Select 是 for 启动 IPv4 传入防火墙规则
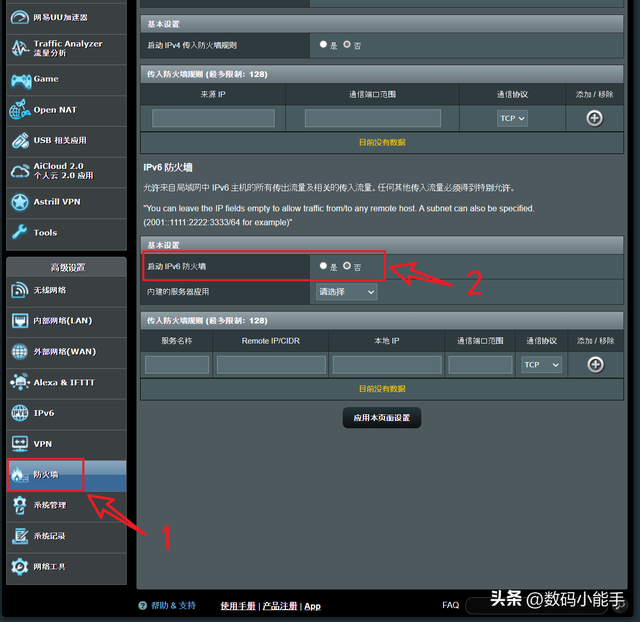This screenshot has width=640, height=622. click(323, 44)
